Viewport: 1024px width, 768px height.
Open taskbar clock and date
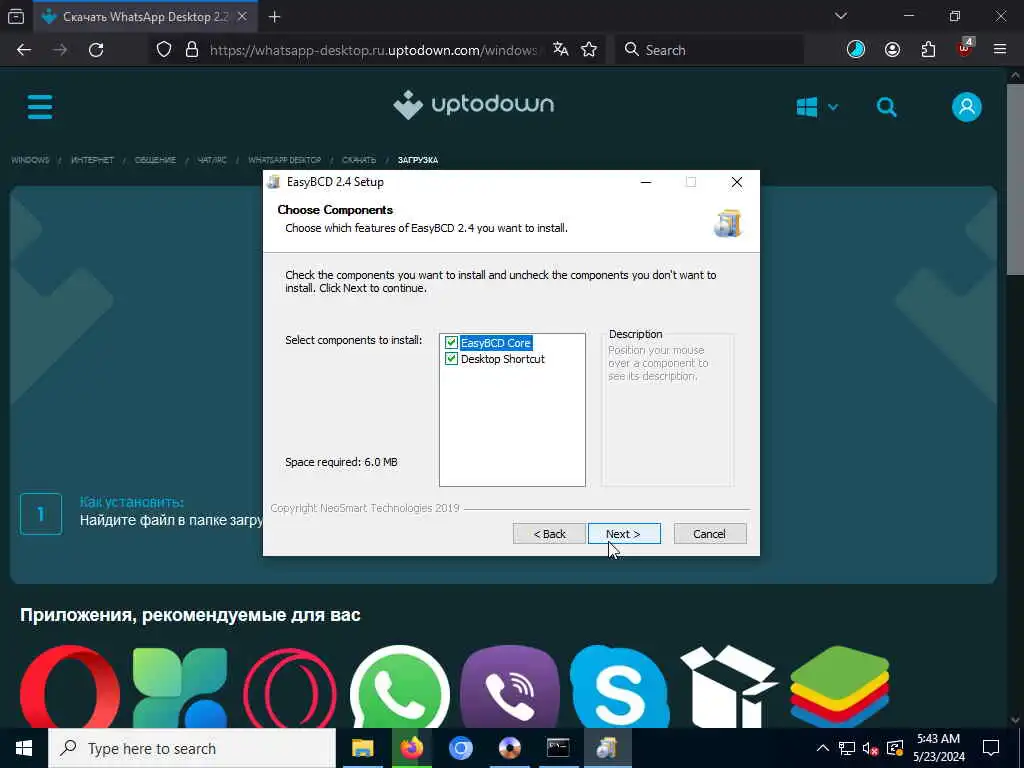tap(938, 748)
